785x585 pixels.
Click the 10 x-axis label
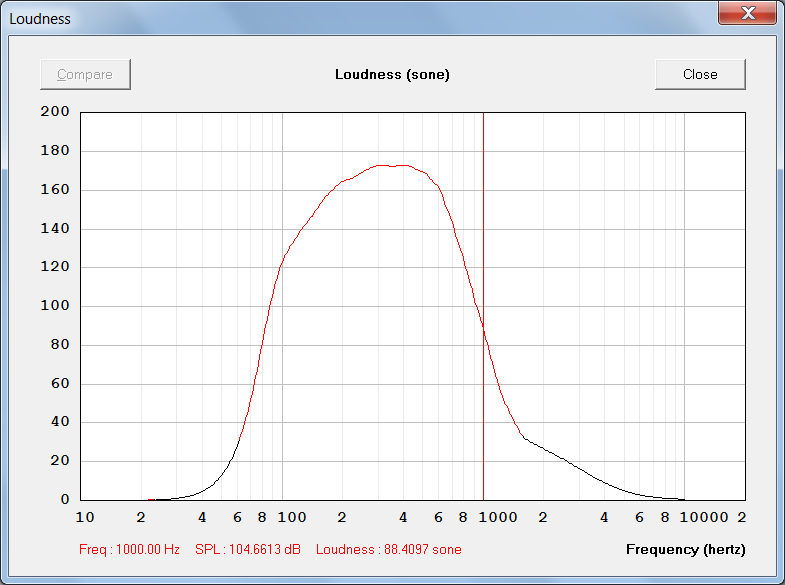[85, 517]
